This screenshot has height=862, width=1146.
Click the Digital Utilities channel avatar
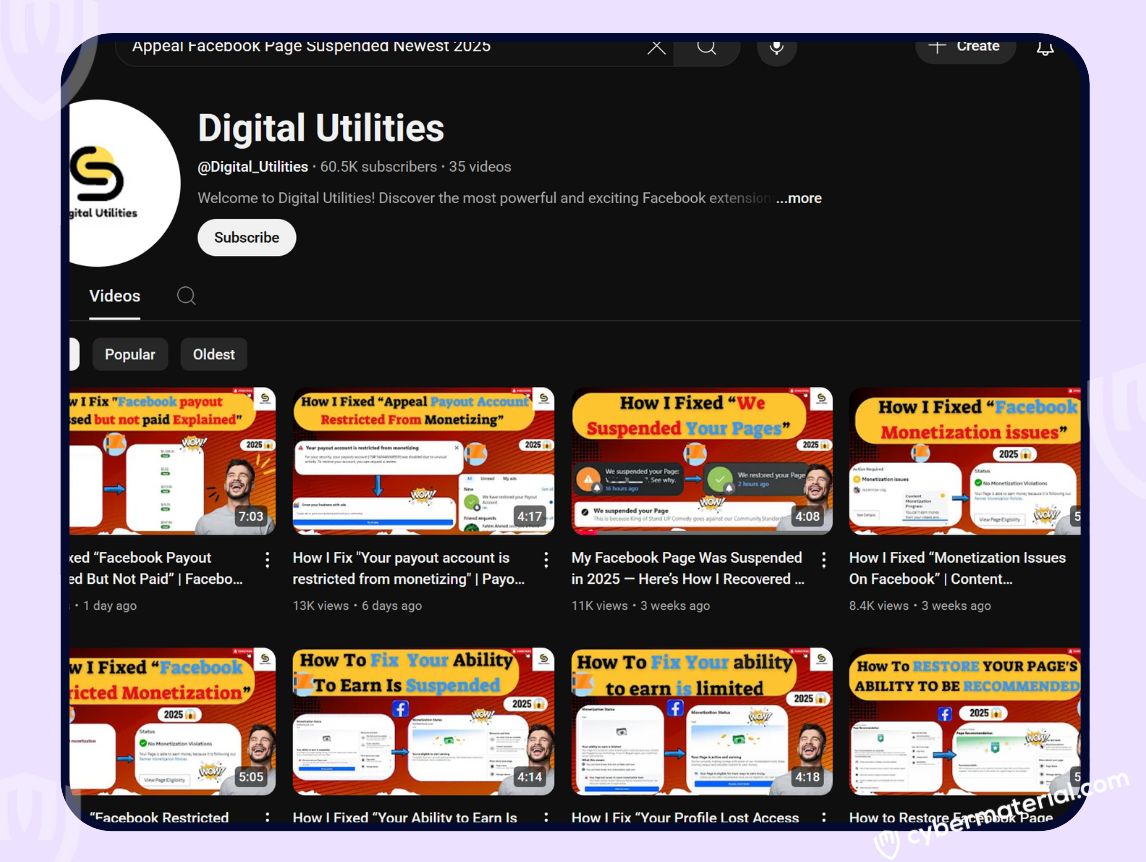coord(124,183)
